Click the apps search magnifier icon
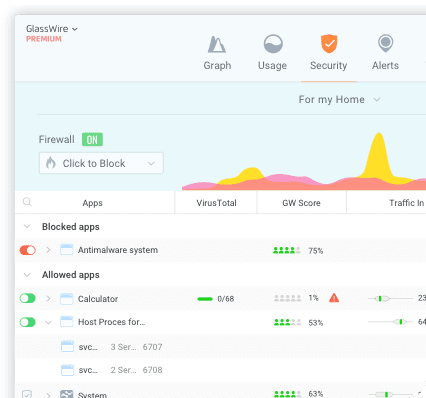426x398 pixels. click(27, 202)
